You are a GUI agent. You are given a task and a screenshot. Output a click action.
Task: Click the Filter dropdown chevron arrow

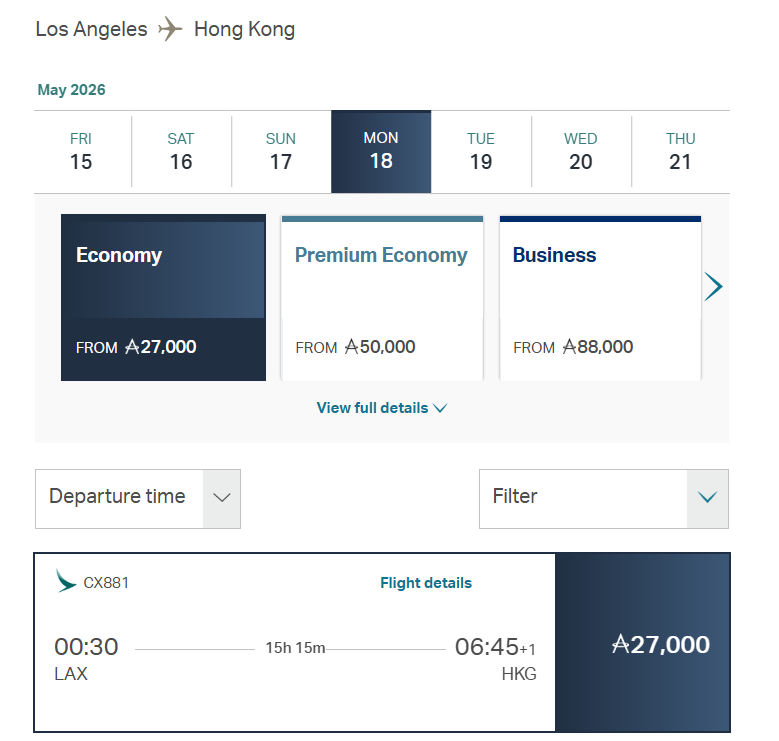(708, 498)
